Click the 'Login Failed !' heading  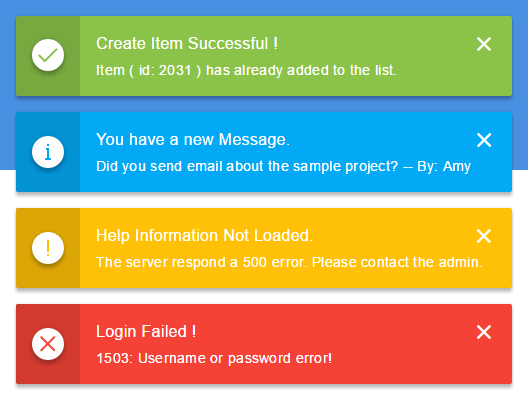[x=146, y=332]
